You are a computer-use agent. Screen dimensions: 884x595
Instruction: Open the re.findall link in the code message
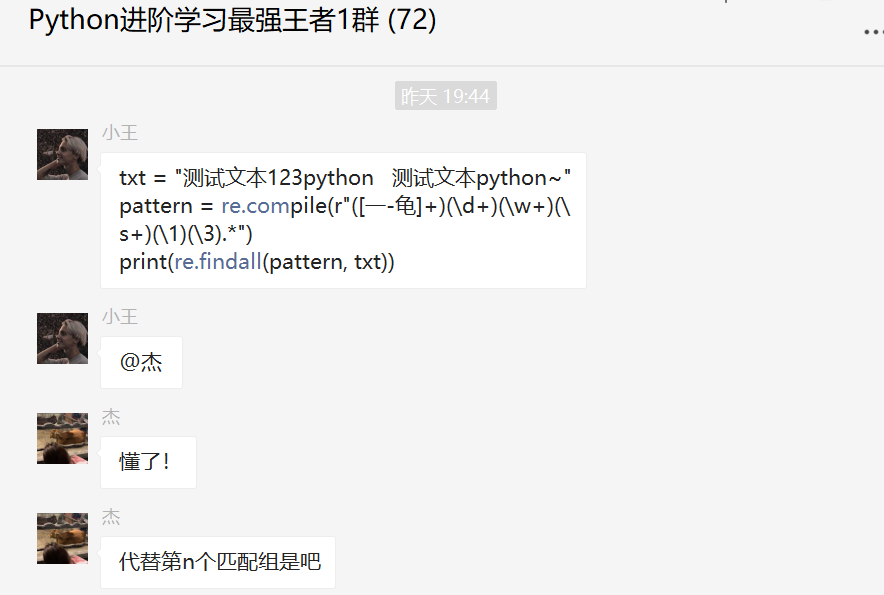point(218,262)
